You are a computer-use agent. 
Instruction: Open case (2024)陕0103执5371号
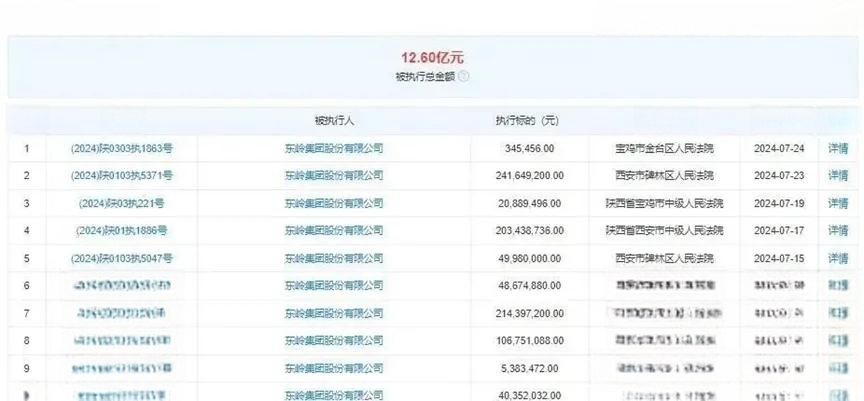pyautogui.click(x=122, y=176)
